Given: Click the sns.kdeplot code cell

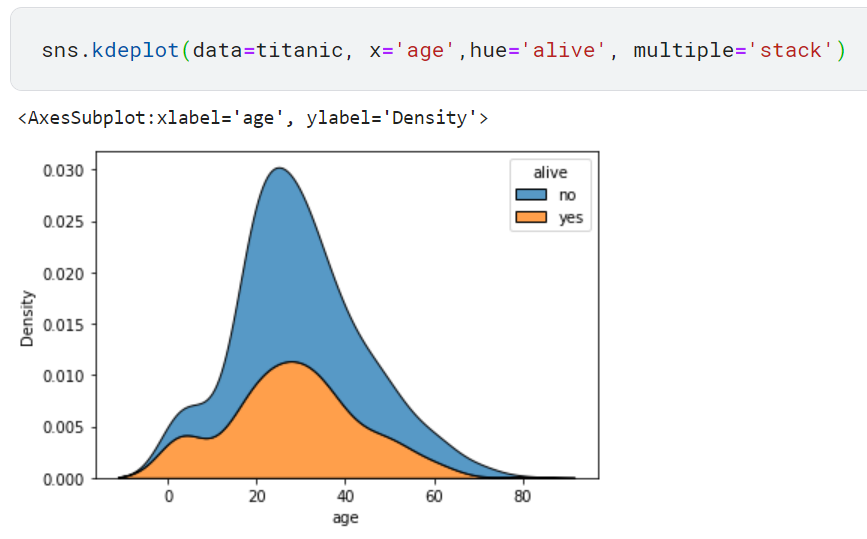Looking at the screenshot, I should [438, 49].
